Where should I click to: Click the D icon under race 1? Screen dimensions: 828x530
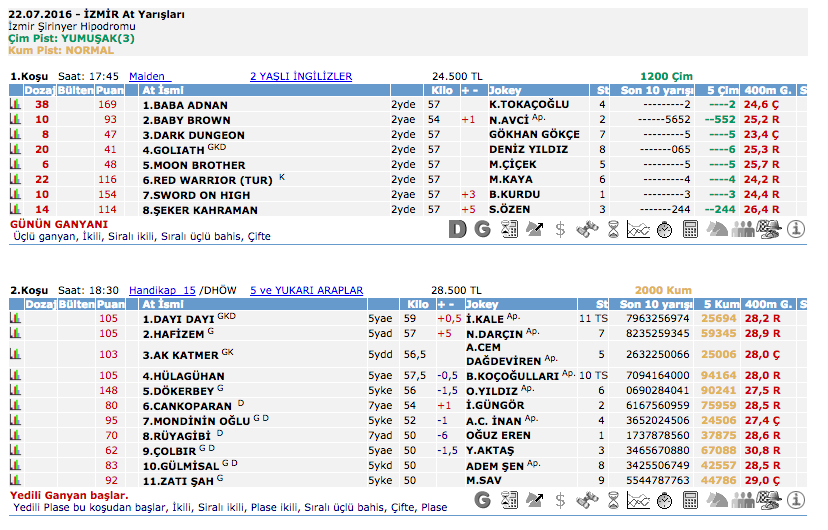[x=457, y=229]
